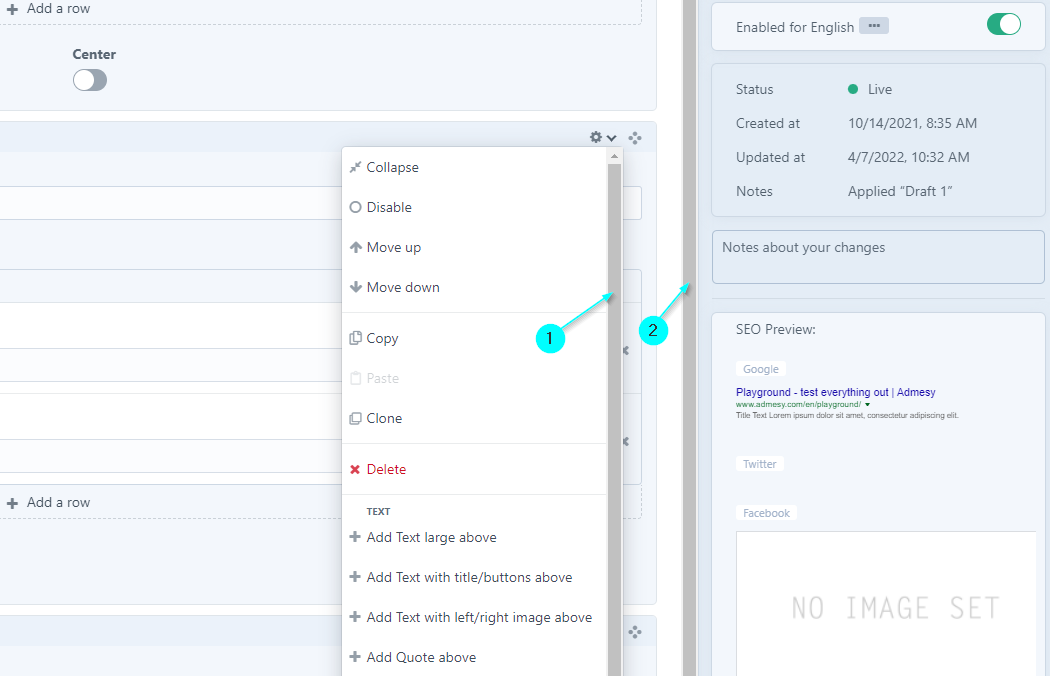
Task: Choose Add Quote above
Action: pos(474,657)
